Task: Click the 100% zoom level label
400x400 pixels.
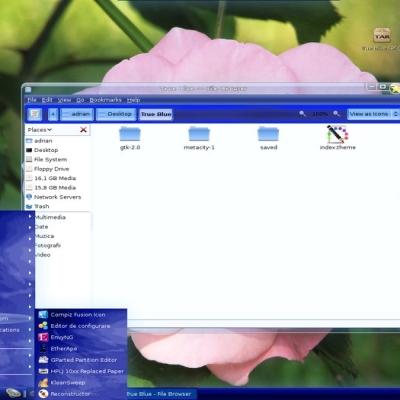Action: 320,114
